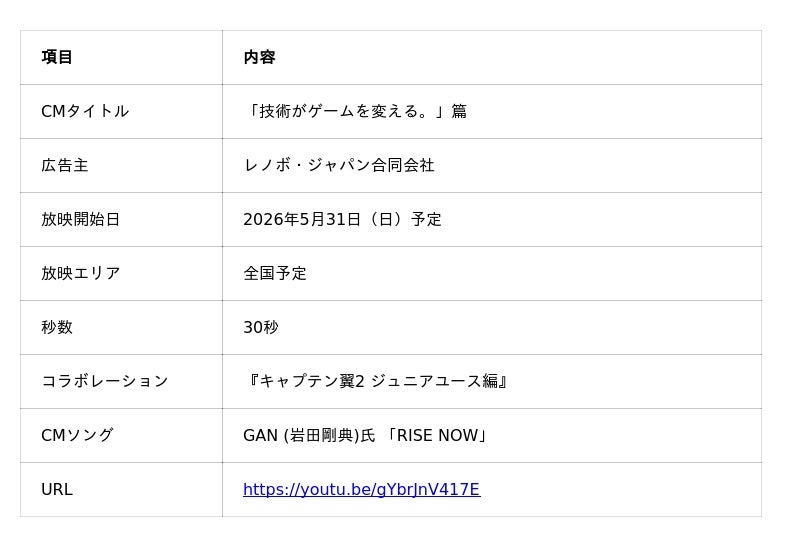Click the 2026年5月31日 date text
The image size is (800, 547).
pos(302,219)
